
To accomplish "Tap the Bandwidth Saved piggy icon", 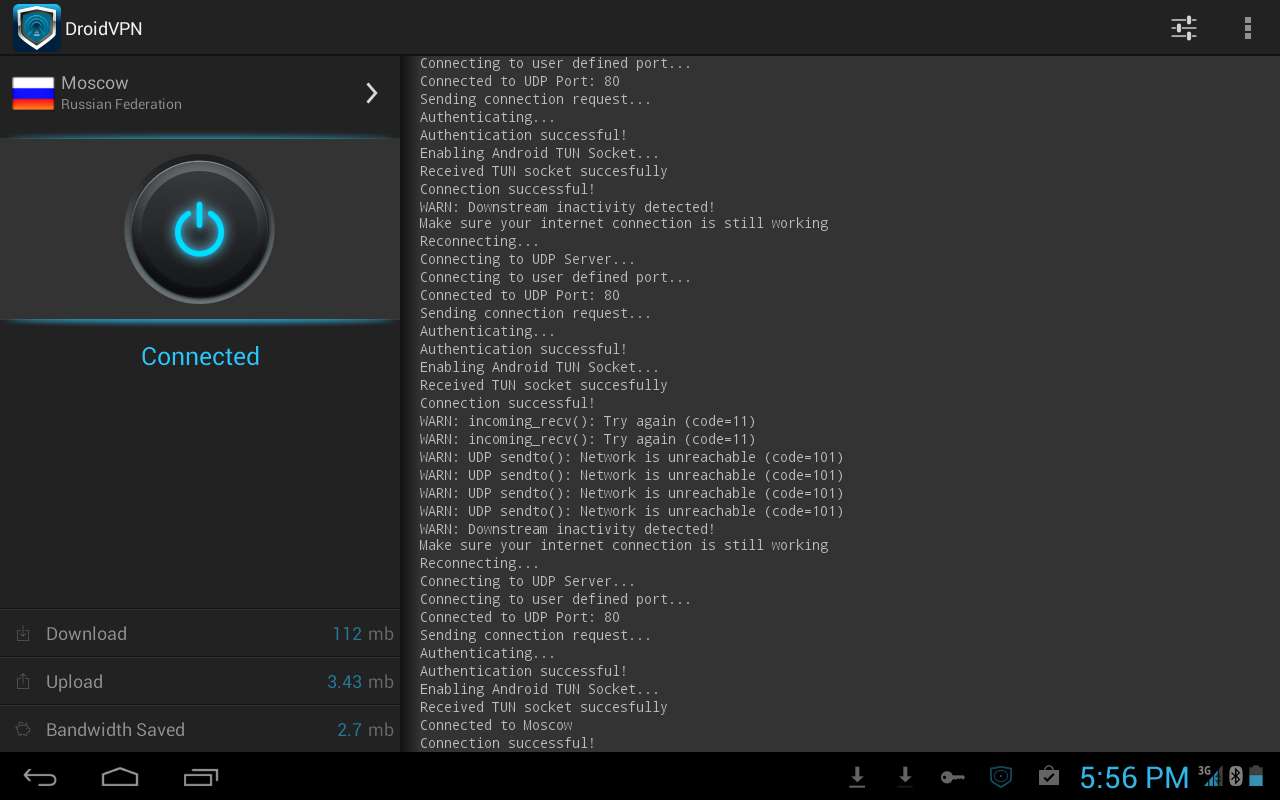I will [x=23, y=730].
